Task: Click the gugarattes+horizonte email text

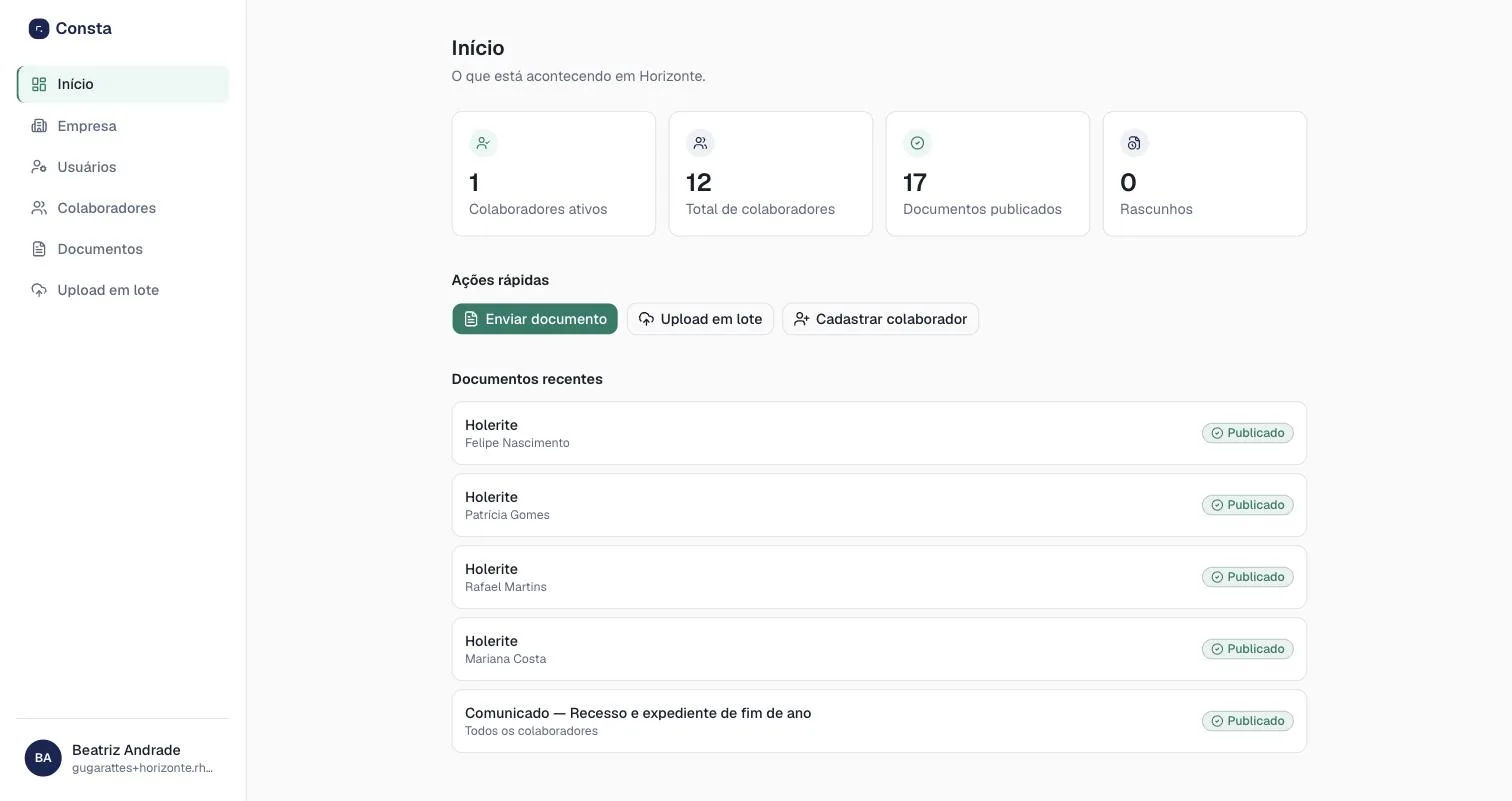Action: (x=142, y=768)
